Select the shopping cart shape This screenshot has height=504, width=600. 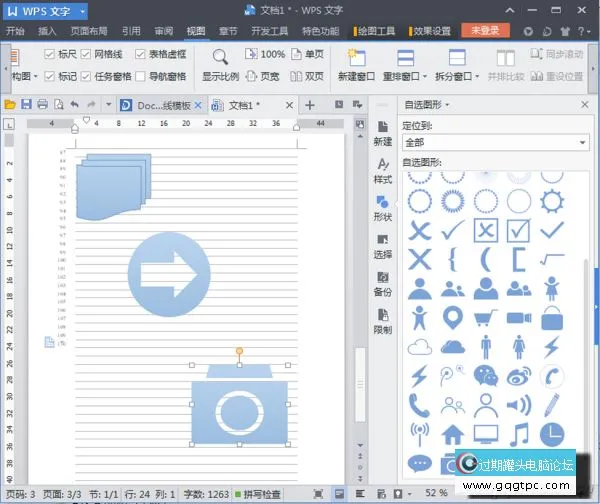coord(486,318)
